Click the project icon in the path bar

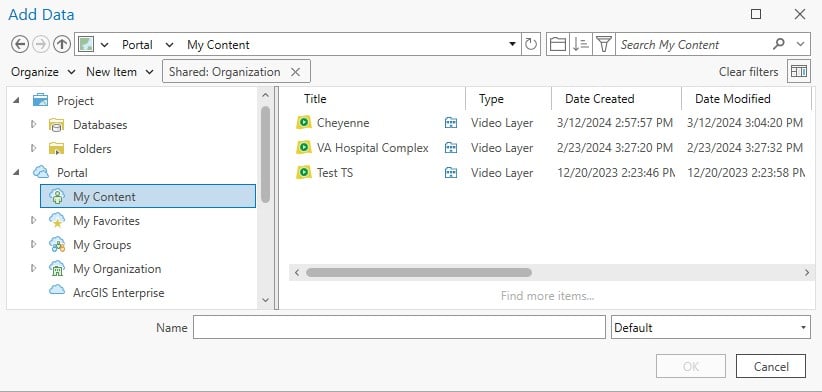[x=86, y=45]
